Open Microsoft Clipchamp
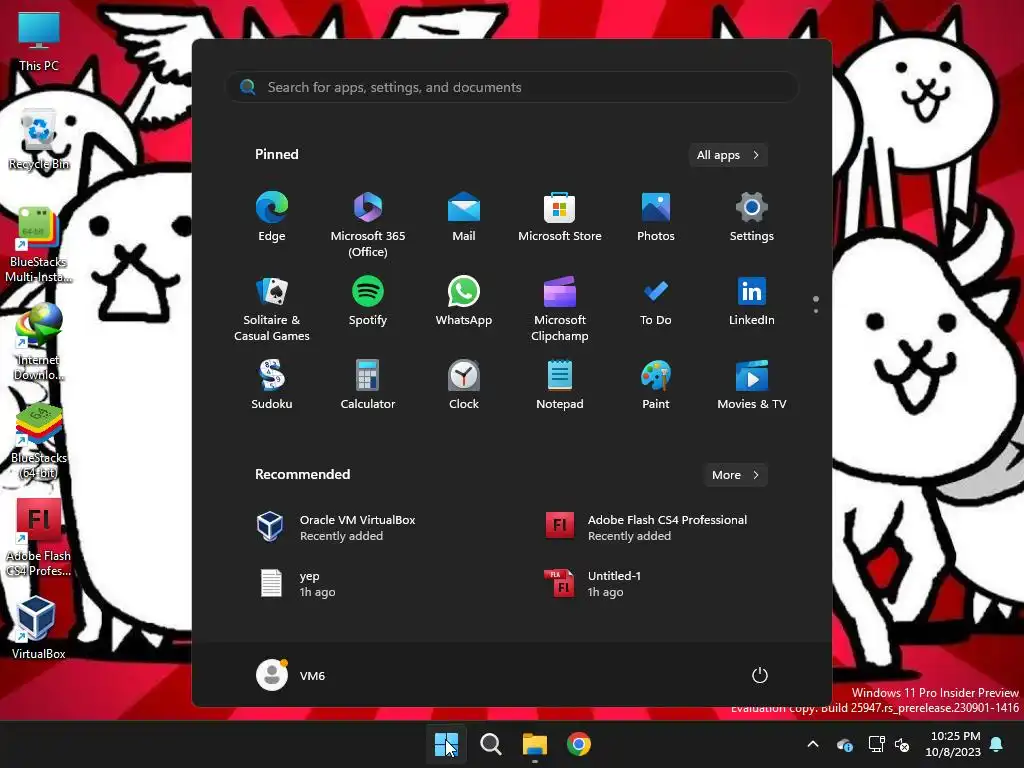Viewport: 1024px width, 768px height. pyautogui.click(x=560, y=309)
